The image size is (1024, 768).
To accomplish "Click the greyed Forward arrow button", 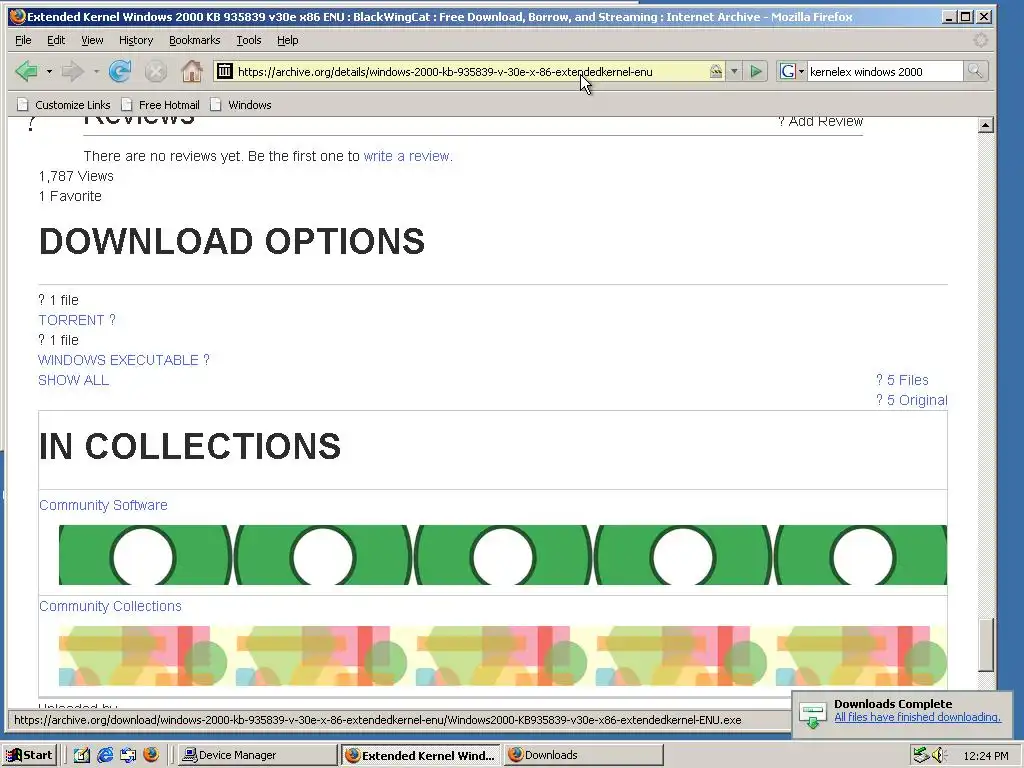I will coord(72,71).
